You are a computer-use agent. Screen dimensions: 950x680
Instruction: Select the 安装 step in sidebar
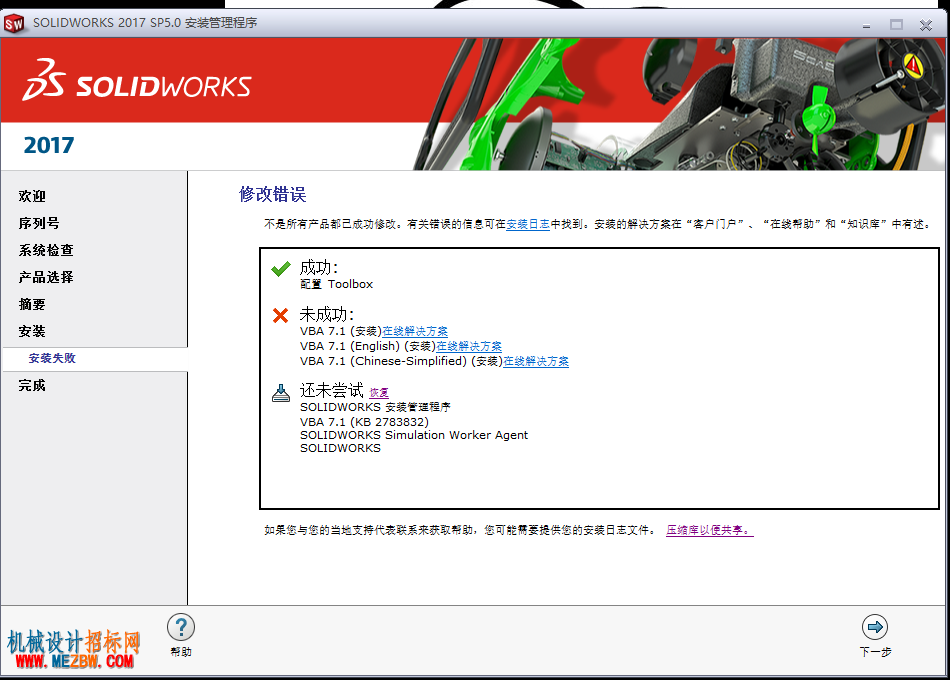(x=32, y=332)
